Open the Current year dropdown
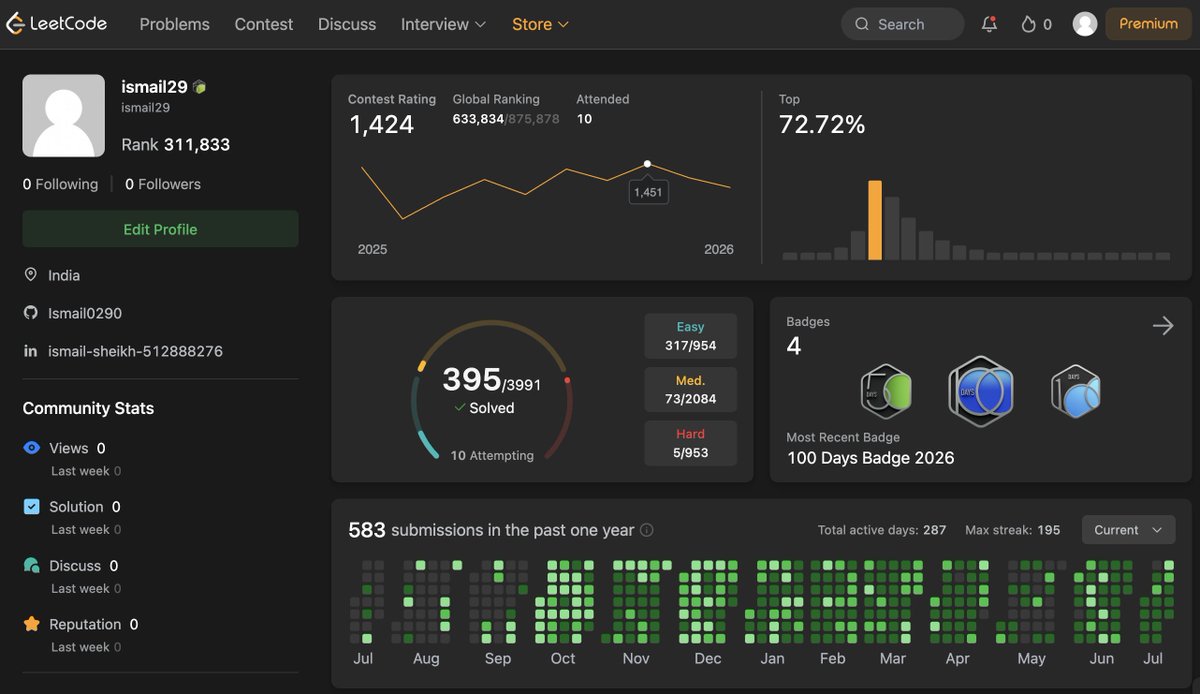 point(1128,530)
